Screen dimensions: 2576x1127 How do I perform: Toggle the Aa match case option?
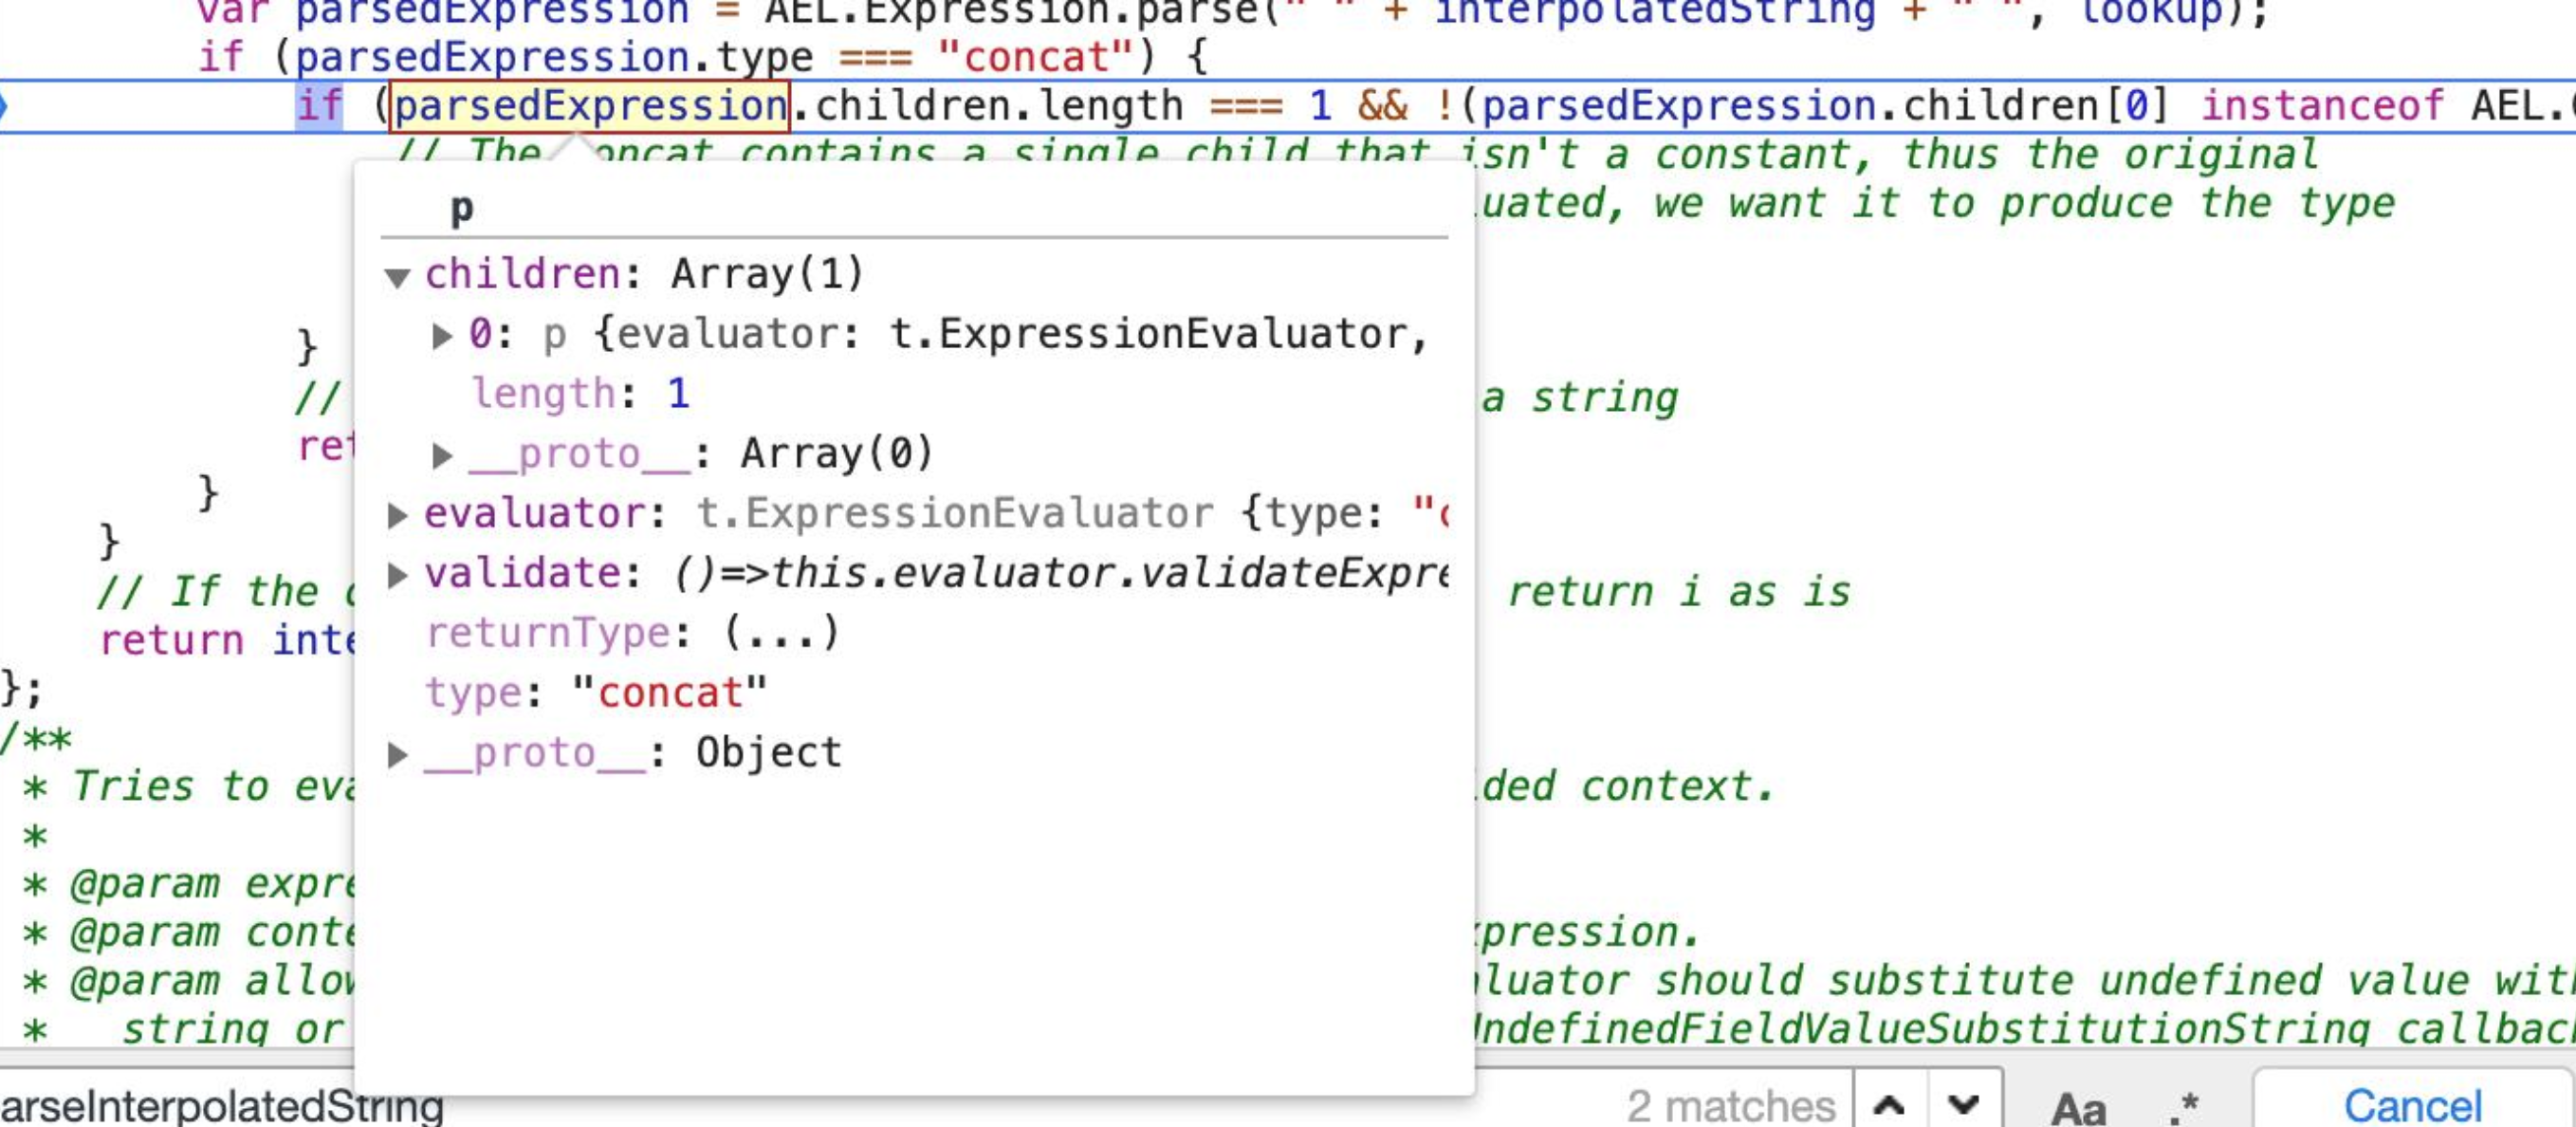tap(2079, 1106)
